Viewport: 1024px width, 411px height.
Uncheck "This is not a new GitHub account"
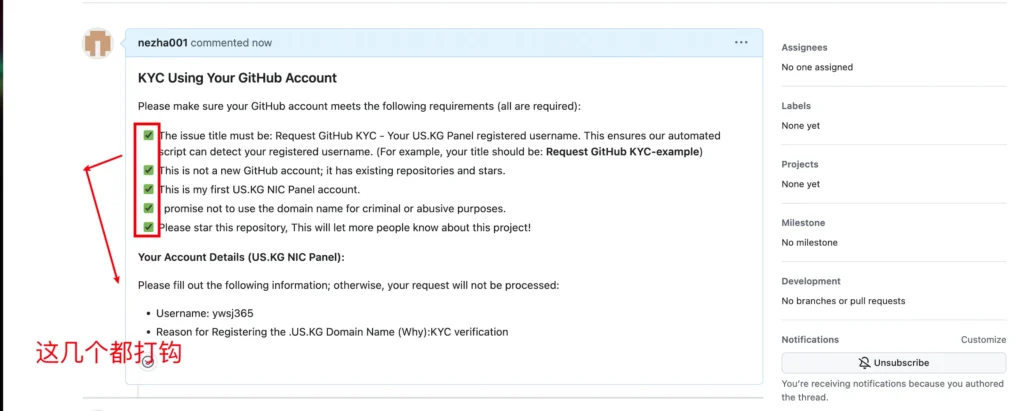point(148,170)
